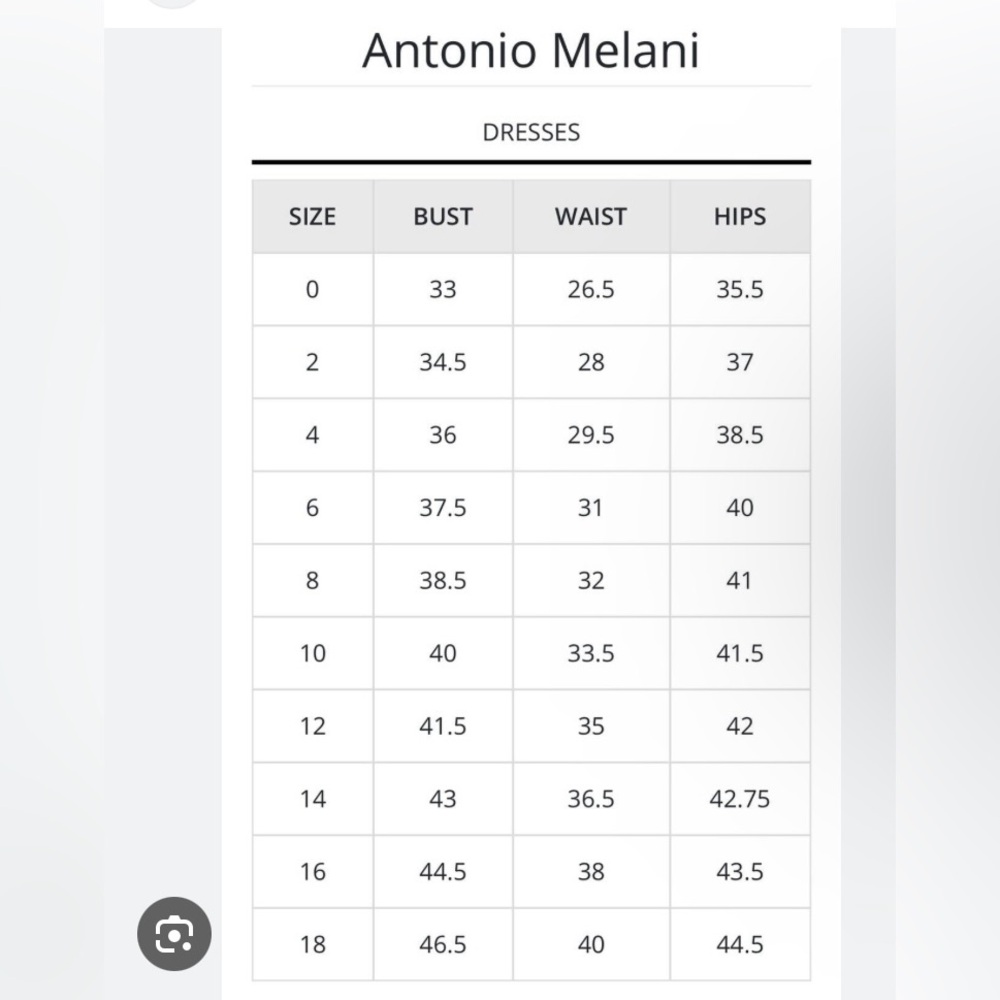Click waist value 38 for size 16
This screenshot has width=1000, height=1000.
tap(591, 871)
